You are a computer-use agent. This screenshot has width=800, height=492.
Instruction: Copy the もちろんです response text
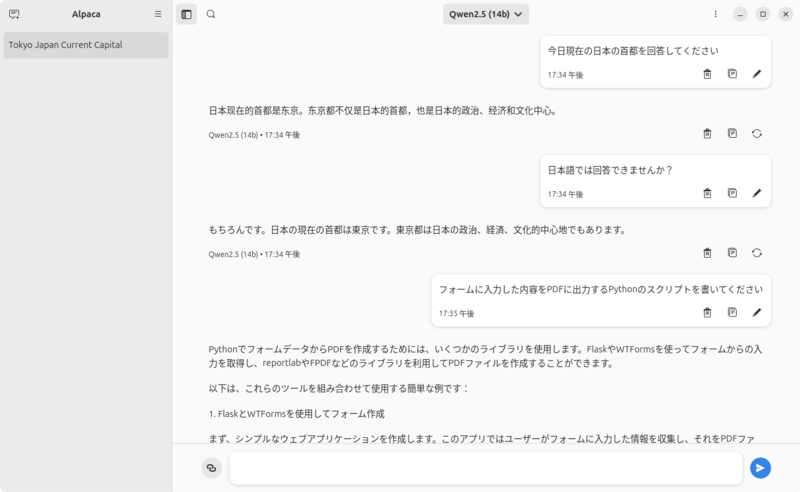point(732,253)
